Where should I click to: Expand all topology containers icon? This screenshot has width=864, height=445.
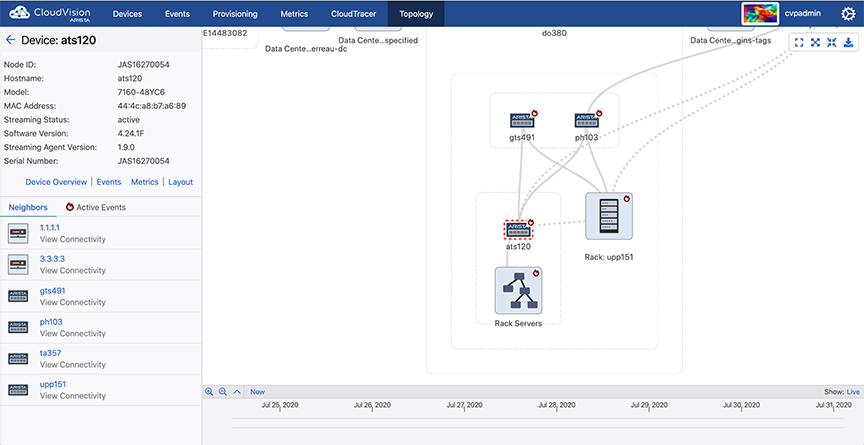(816, 42)
